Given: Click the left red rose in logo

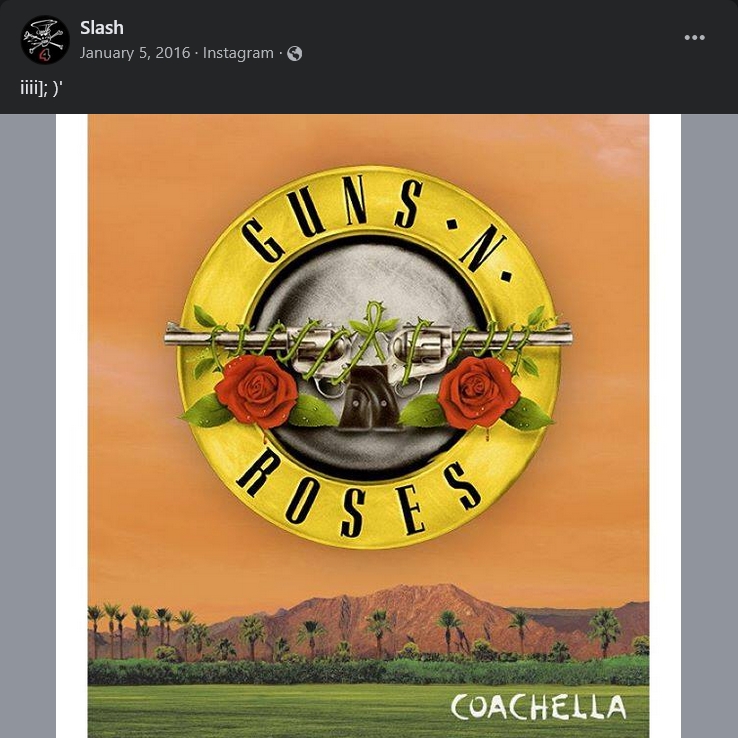Looking at the screenshot, I should point(257,392).
